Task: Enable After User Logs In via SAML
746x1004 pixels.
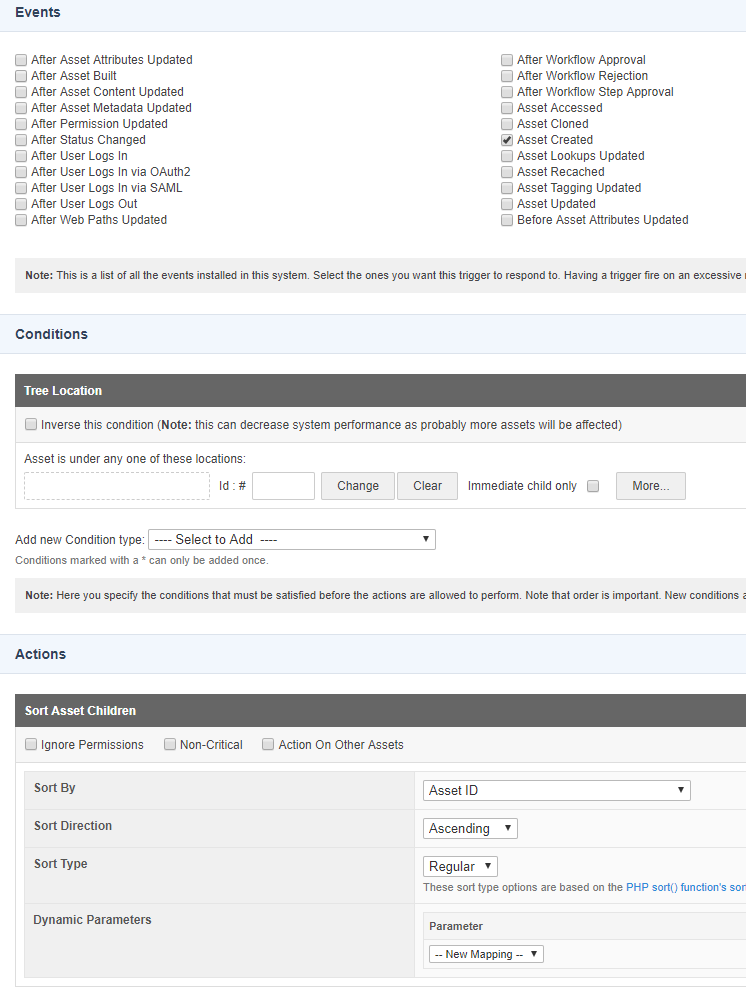Action: point(21,188)
